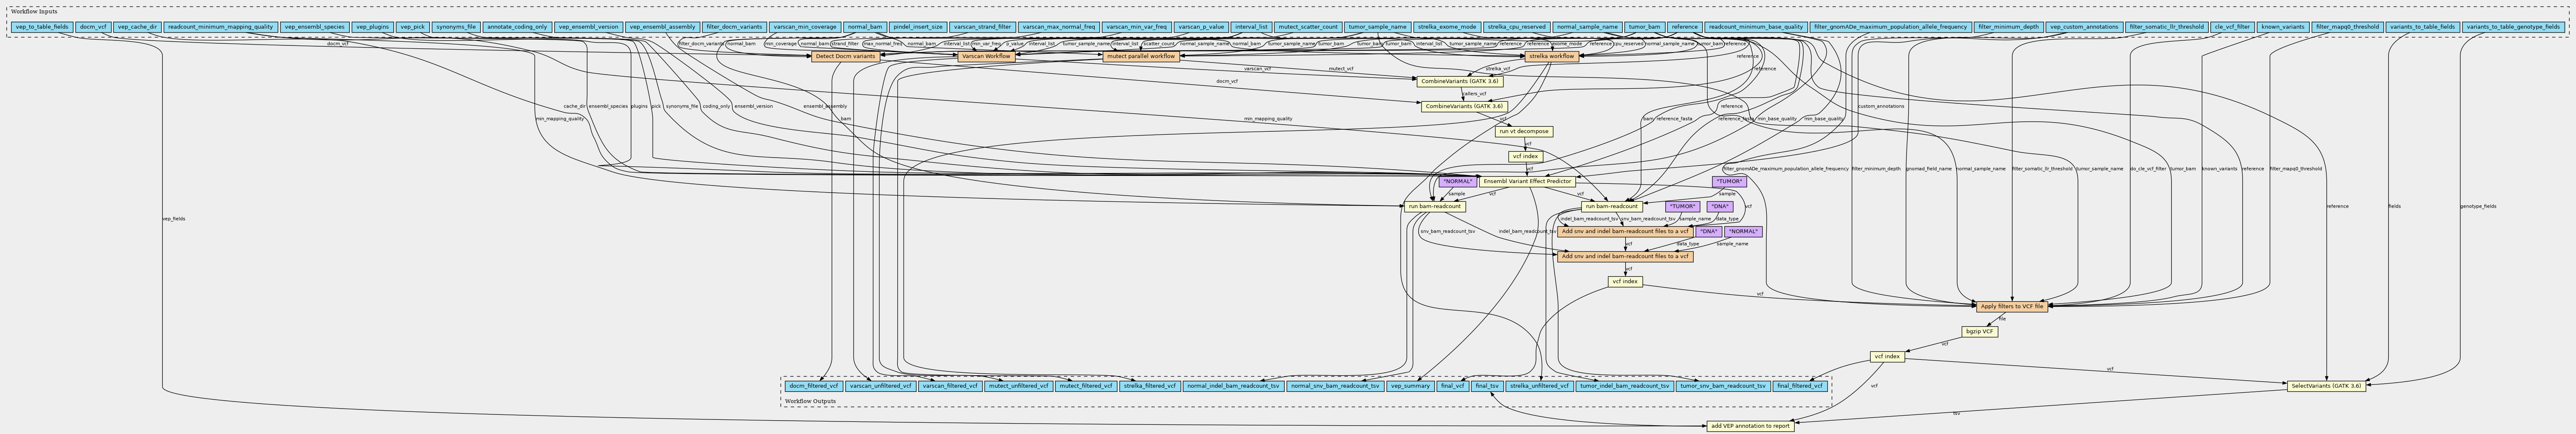Open the strelka workflow step
2576x434 pixels.
pos(1552,57)
